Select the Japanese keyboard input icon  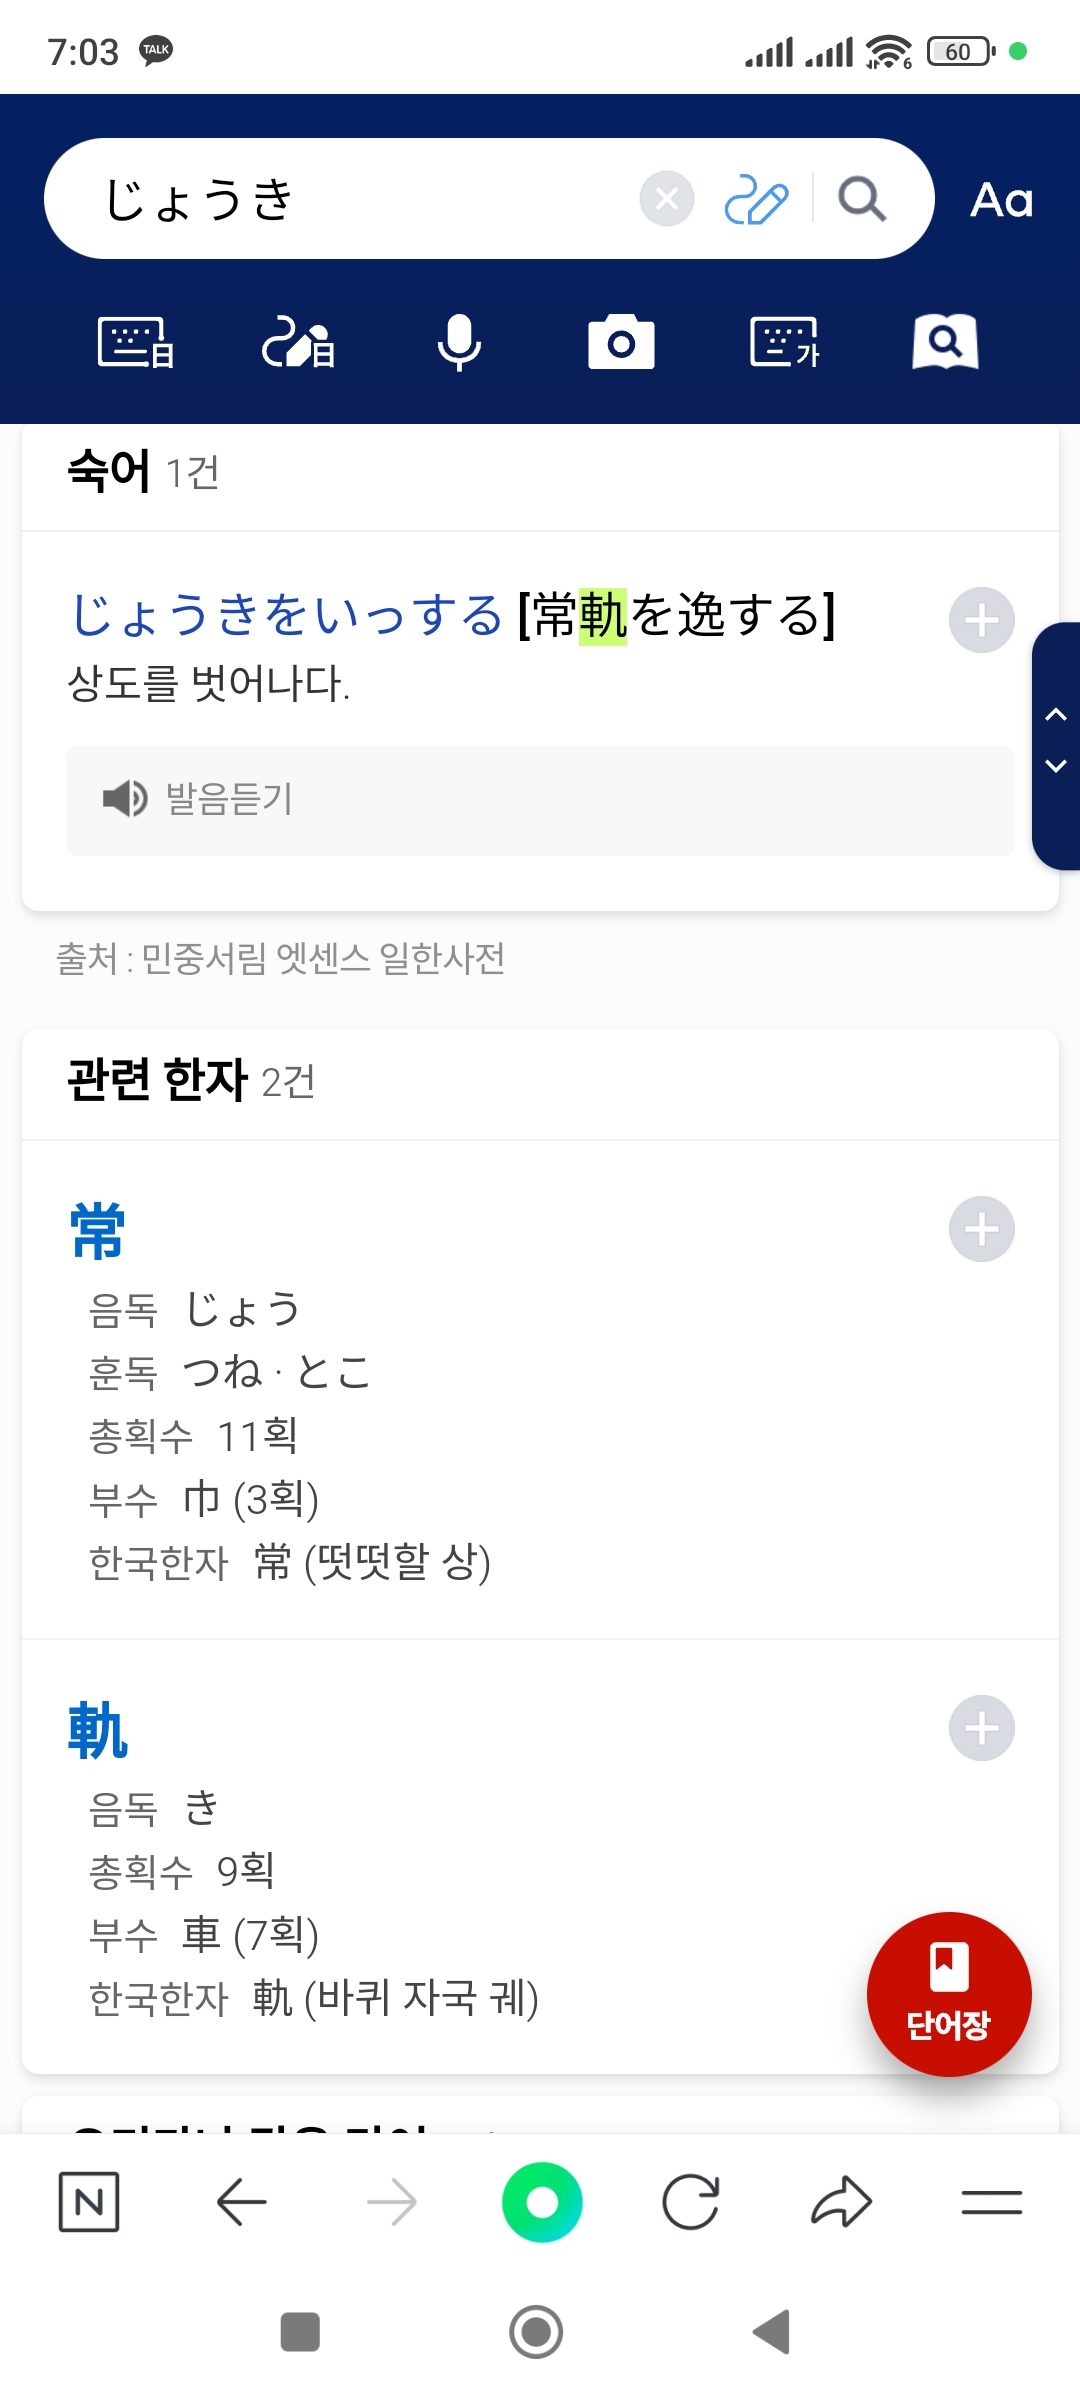click(x=136, y=343)
